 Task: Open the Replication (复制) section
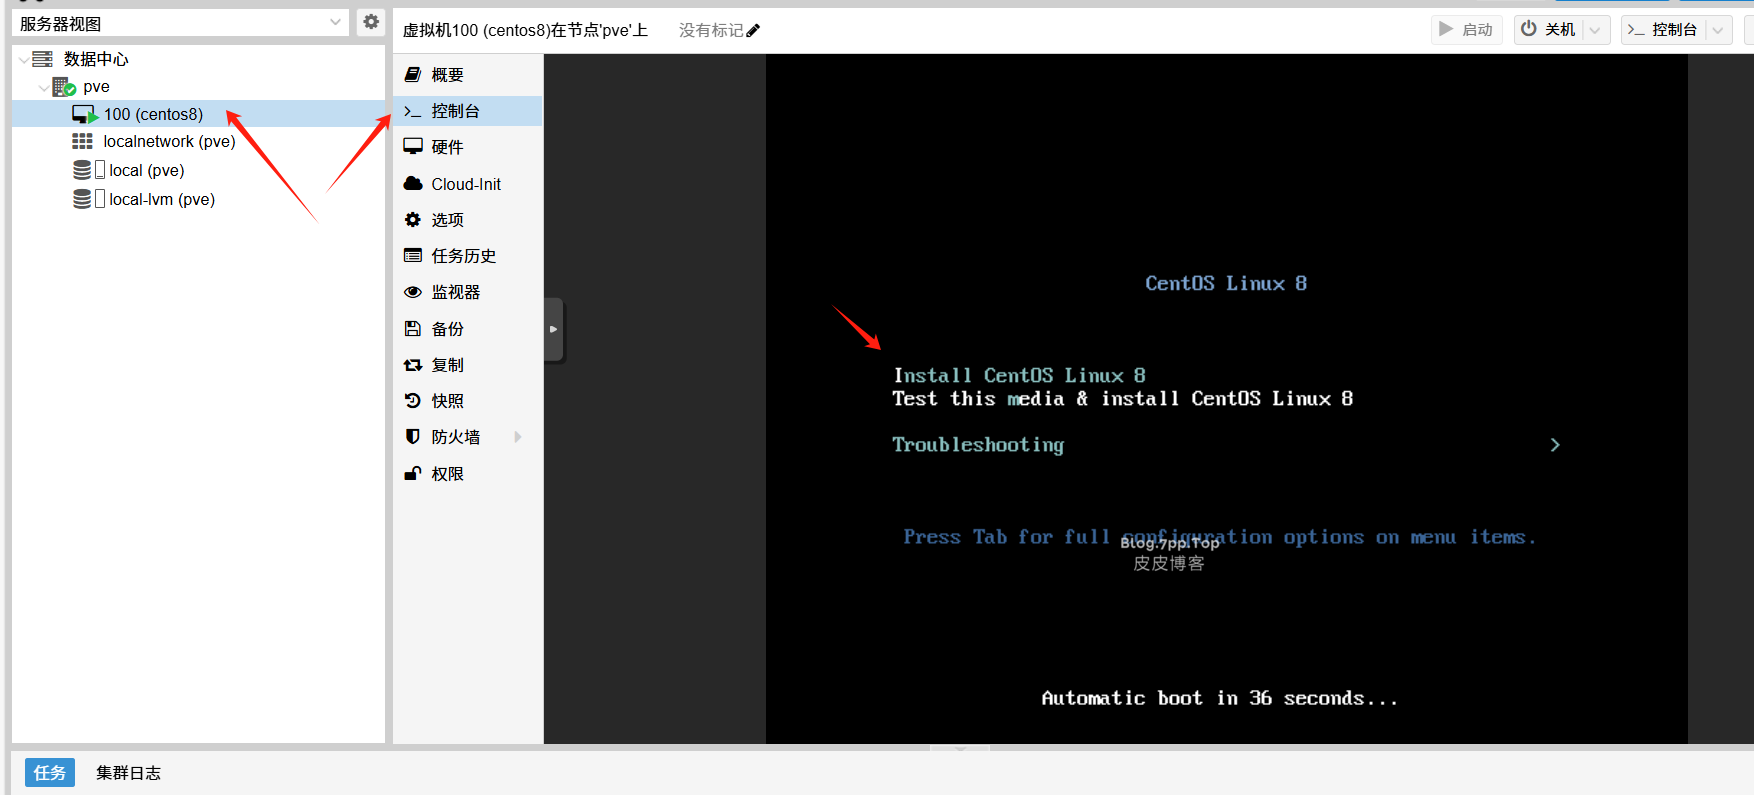[446, 365]
